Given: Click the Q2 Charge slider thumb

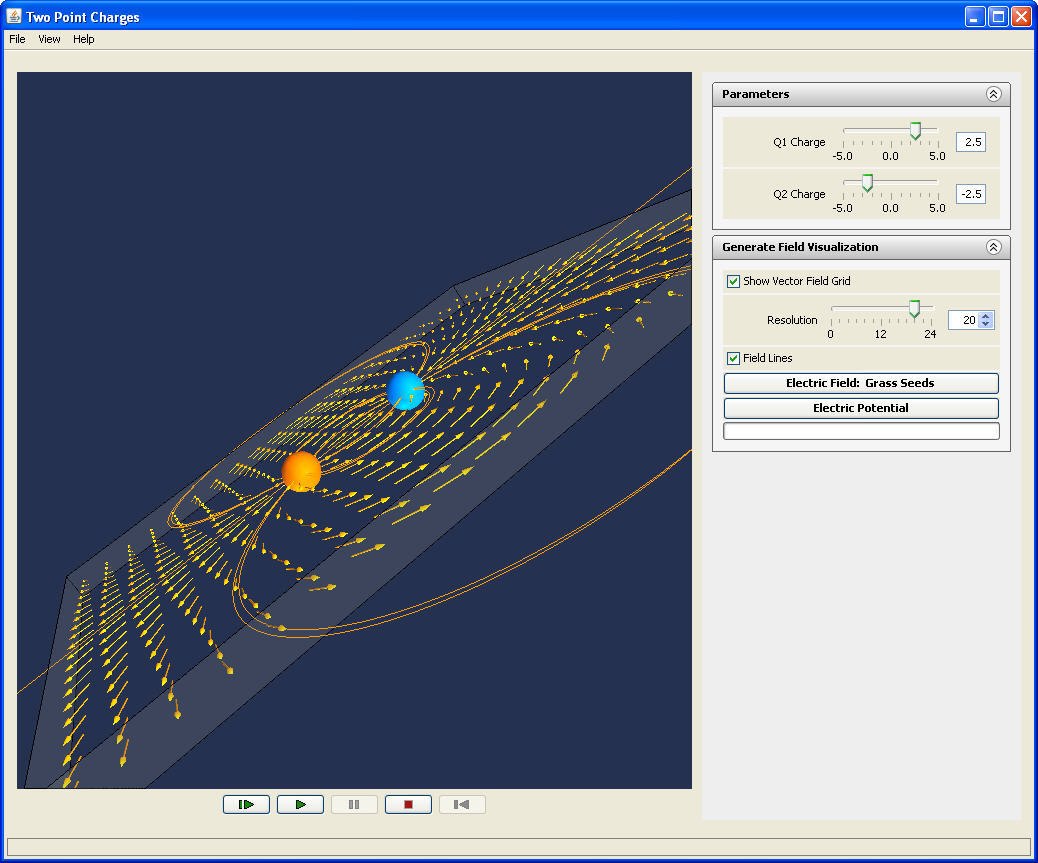Looking at the screenshot, I should pyautogui.click(x=867, y=183).
